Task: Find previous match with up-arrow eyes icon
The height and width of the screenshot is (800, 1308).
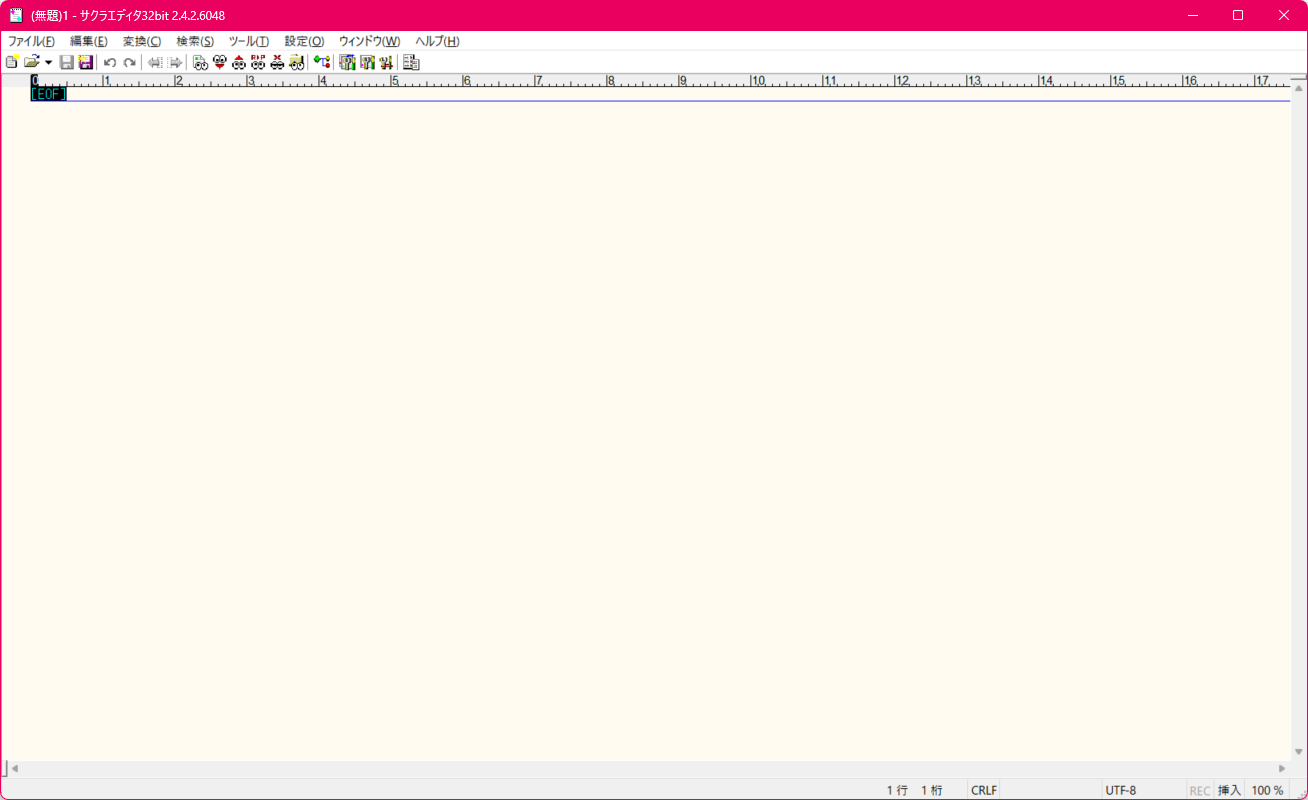Action: 238,62
